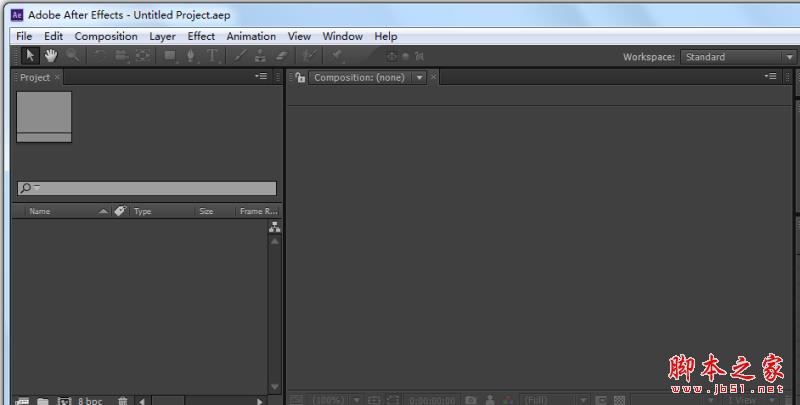Open the File menu
This screenshot has height=405, width=800.
coord(24,36)
